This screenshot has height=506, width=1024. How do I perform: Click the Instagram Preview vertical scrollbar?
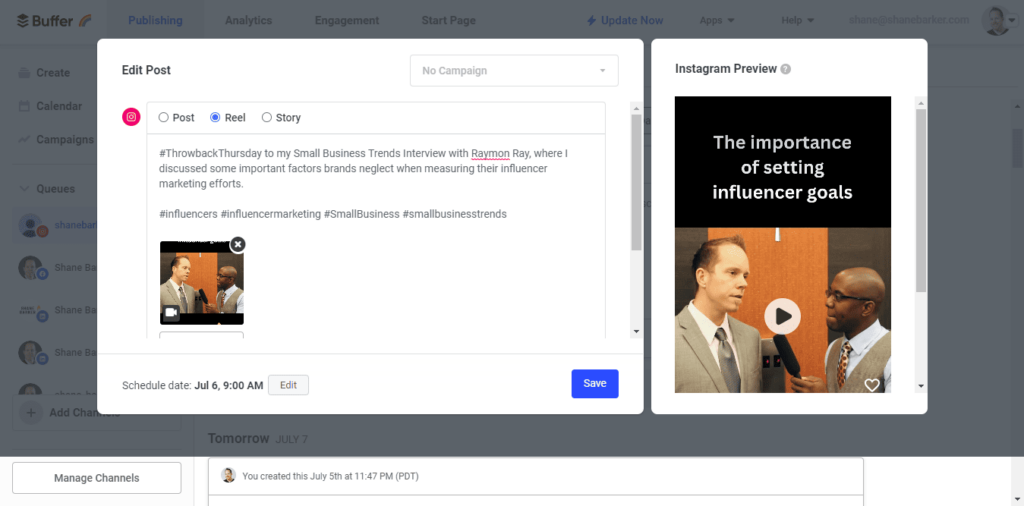[921, 200]
